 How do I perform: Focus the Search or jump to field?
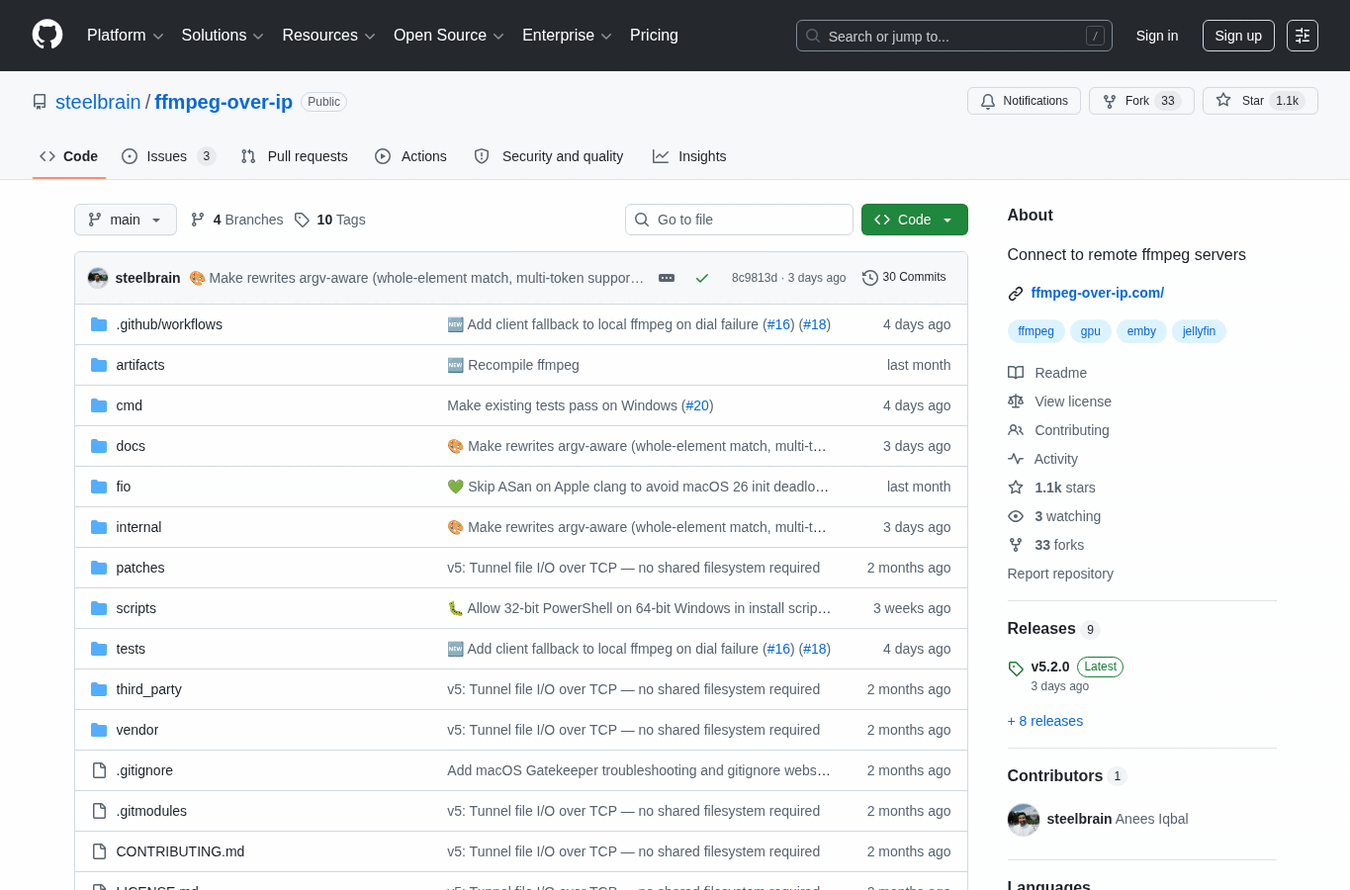coord(954,36)
